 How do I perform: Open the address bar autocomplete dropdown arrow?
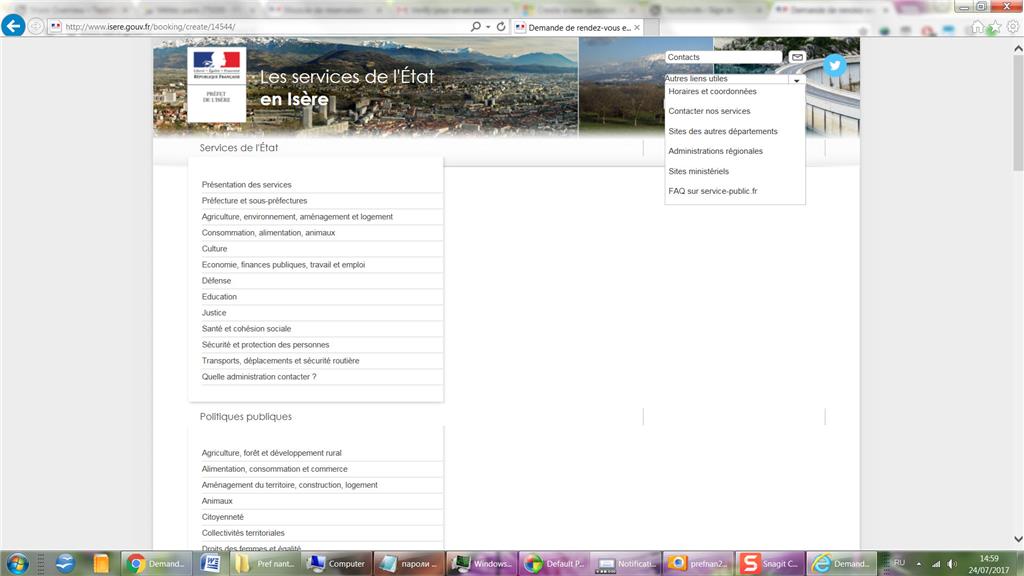click(x=488, y=27)
